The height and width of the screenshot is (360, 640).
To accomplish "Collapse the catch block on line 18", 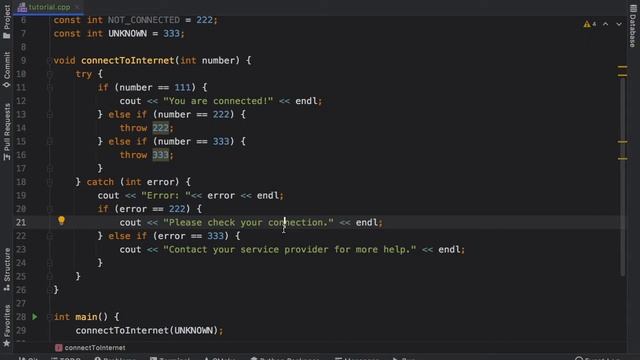I will 50,182.
